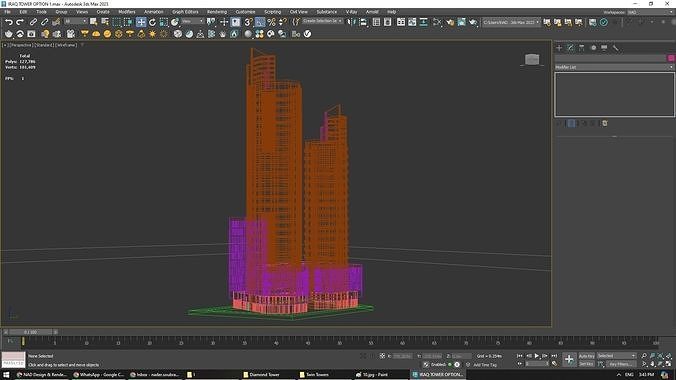The image size is (676, 380).
Task: Activate the Select and Rotate tool
Action: click(152, 22)
